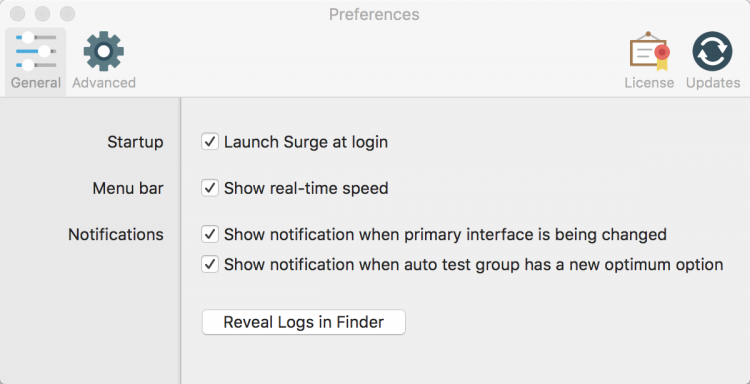Click the 'Launch Surge at login' label text
The image size is (750, 384).
306,142
